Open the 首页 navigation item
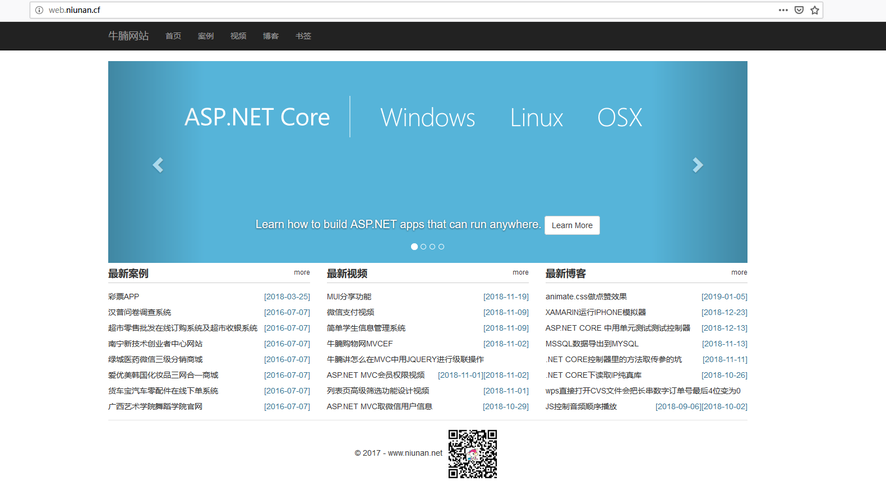 pos(173,36)
